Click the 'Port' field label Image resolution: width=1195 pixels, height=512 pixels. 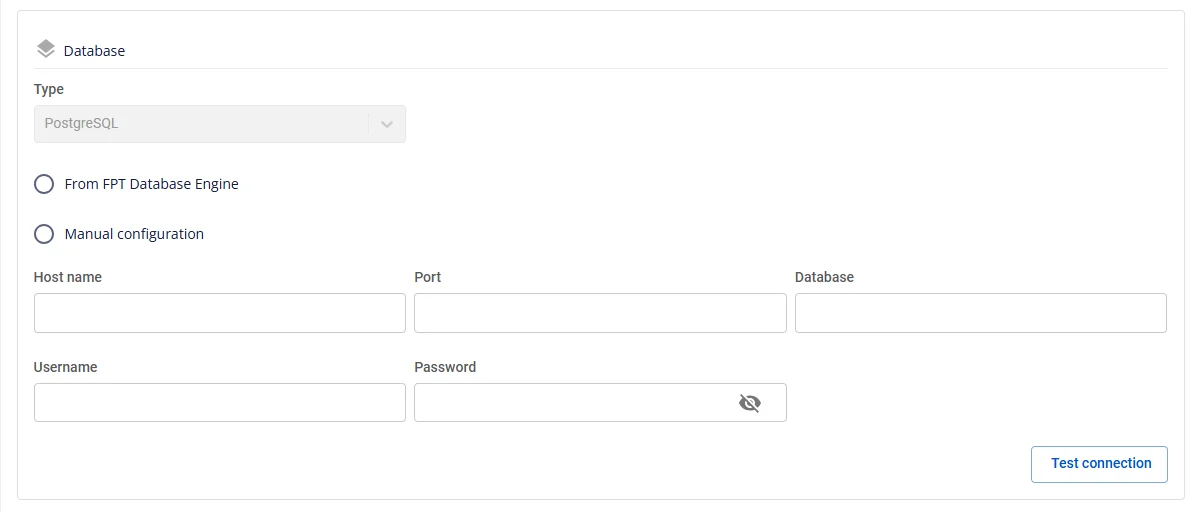[x=428, y=277]
